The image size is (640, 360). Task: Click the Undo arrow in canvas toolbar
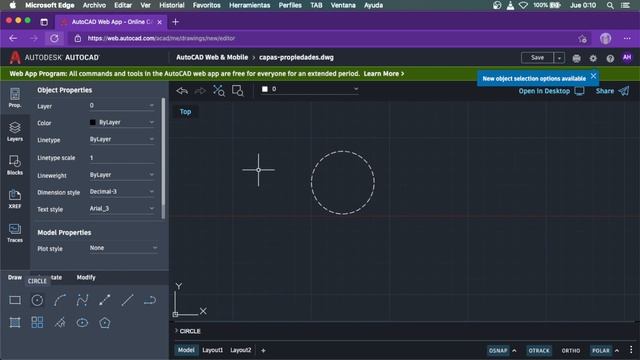(182, 91)
